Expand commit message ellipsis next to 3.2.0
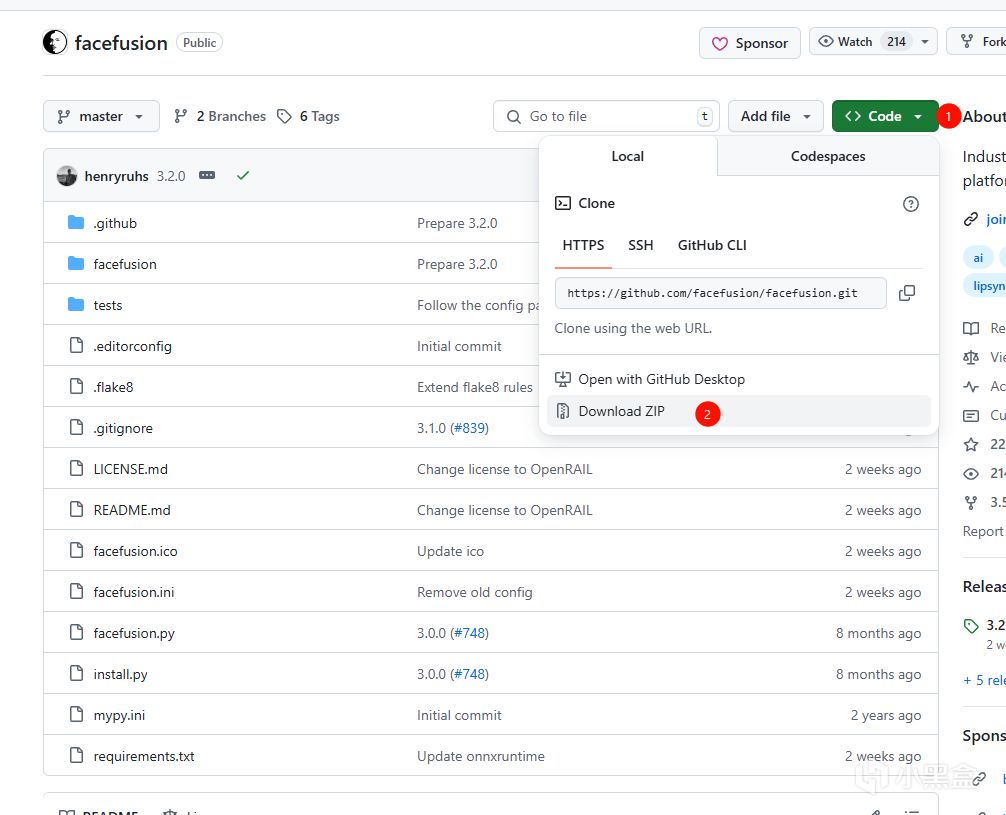This screenshot has width=1006, height=815. pyautogui.click(x=207, y=175)
